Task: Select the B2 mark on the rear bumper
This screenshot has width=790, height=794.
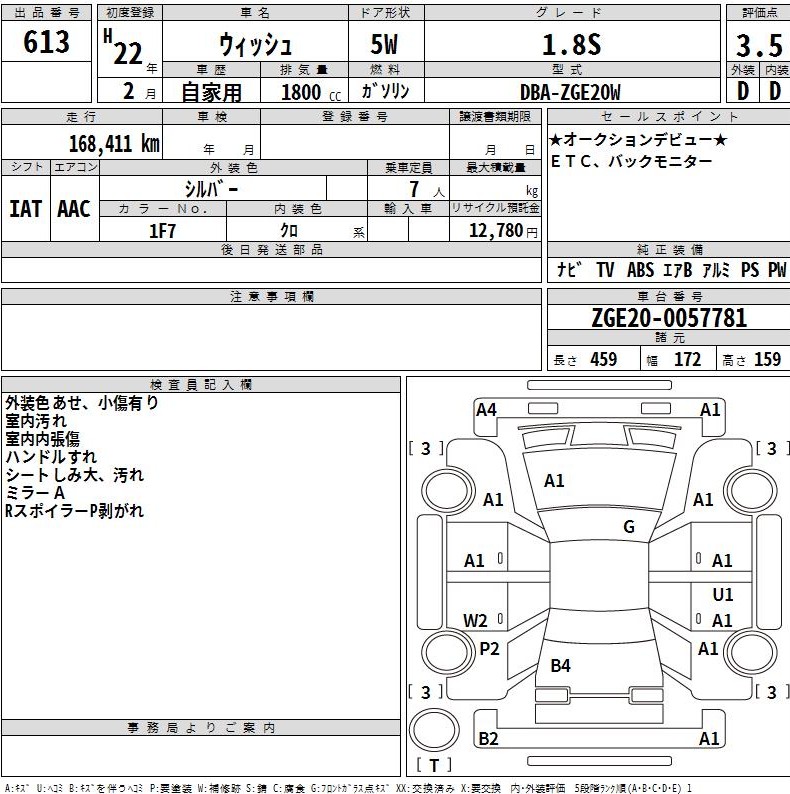Action: tap(489, 739)
